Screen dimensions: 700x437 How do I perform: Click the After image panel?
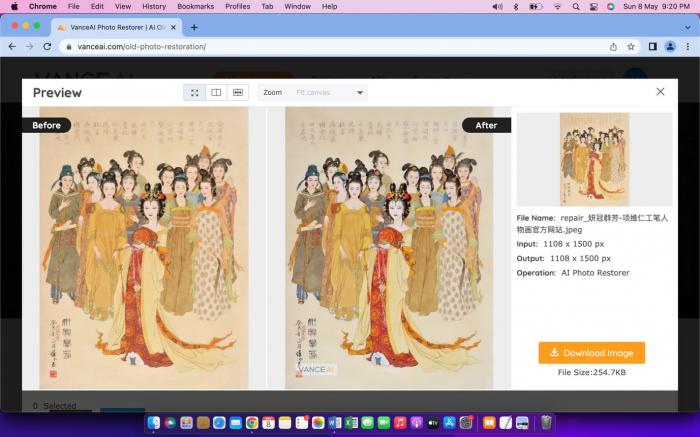tap(389, 248)
